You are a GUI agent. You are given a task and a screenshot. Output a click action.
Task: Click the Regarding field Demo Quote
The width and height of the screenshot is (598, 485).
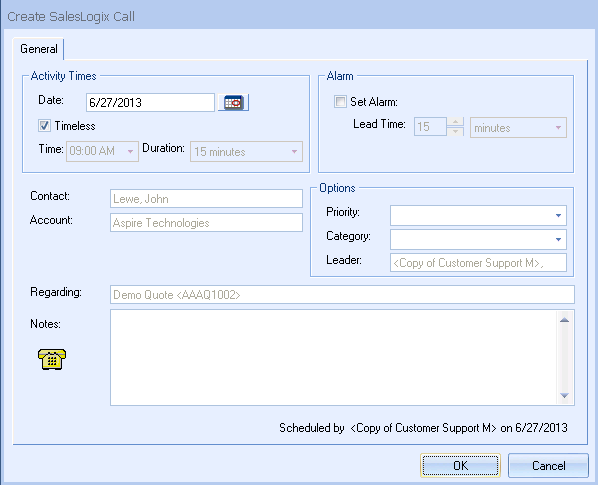[x=342, y=295]
